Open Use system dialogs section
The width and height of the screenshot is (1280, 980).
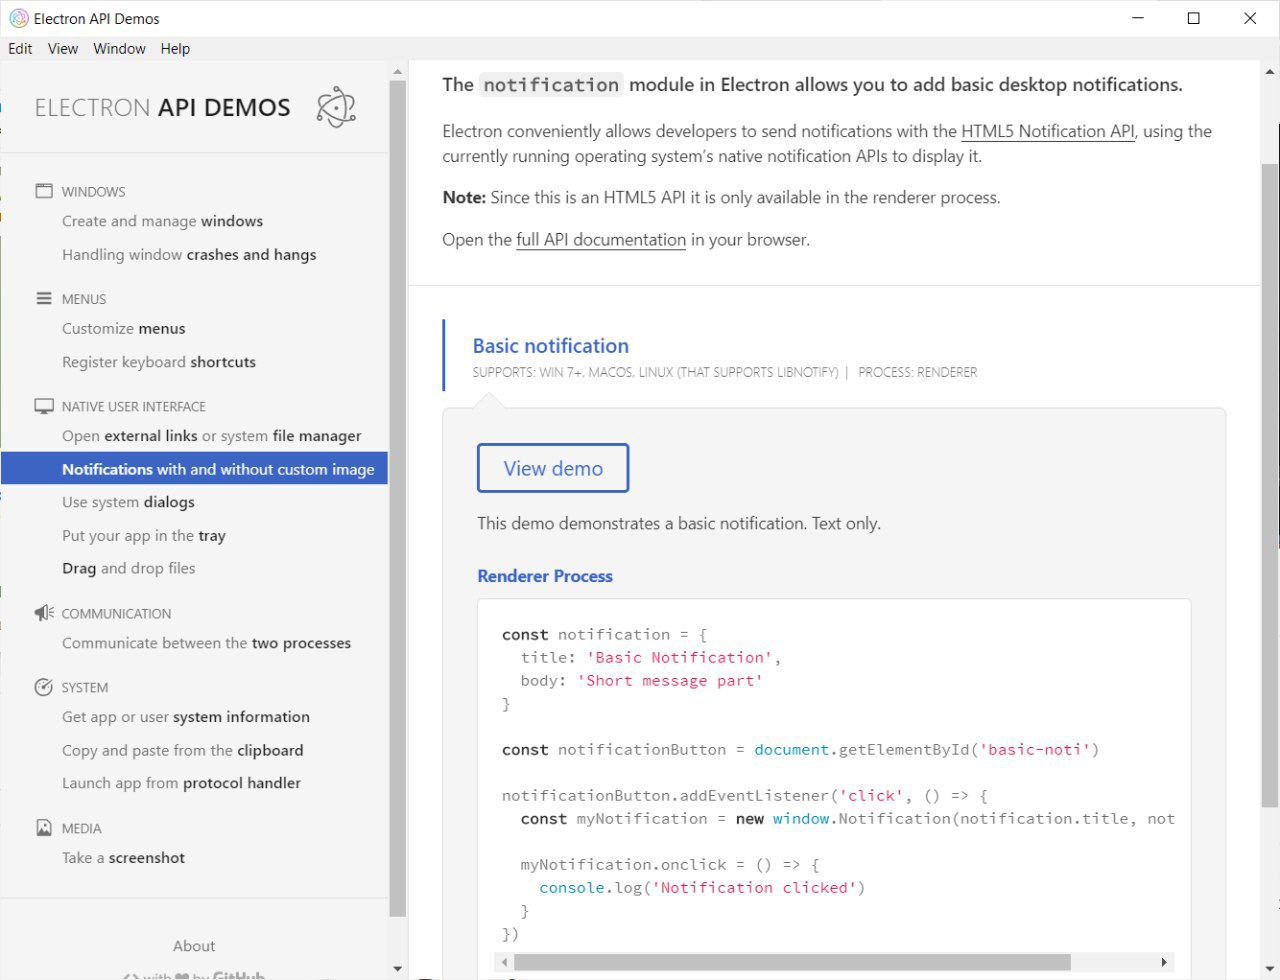128,502
